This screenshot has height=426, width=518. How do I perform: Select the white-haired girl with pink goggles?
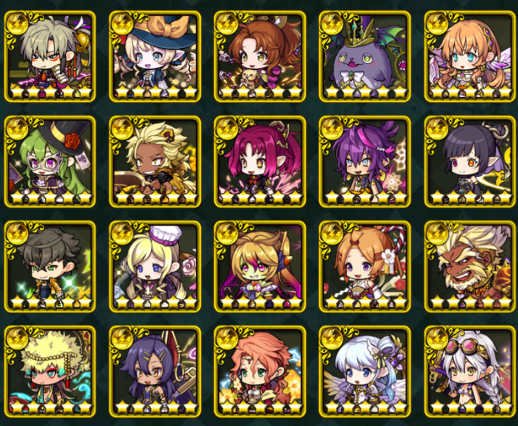click(470, 371)
